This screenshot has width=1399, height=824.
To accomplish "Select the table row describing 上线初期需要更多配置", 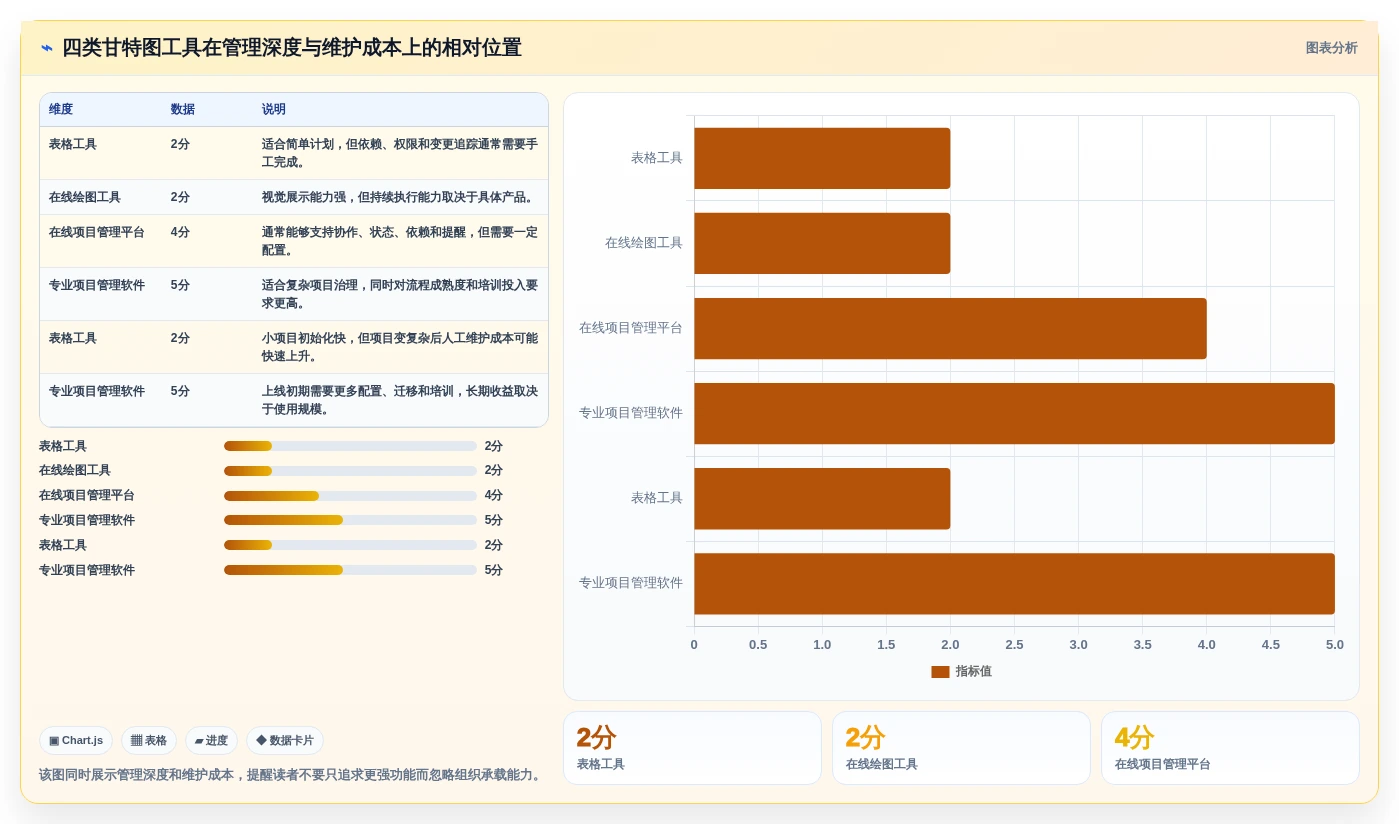I will tap(294, 400).
